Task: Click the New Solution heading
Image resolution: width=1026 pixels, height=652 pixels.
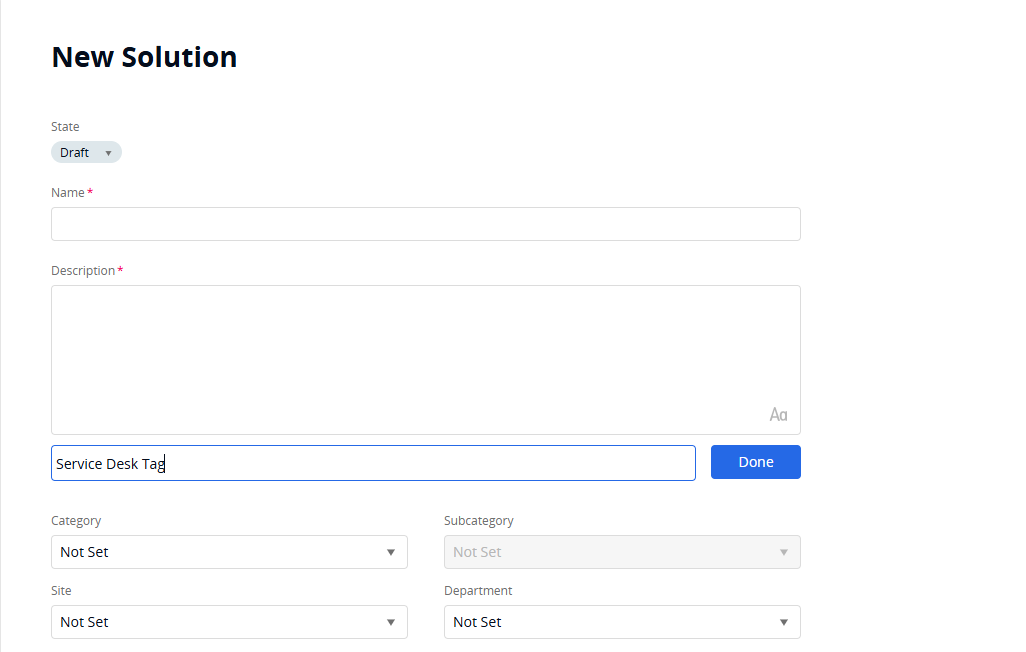Action: coord(144,57)
